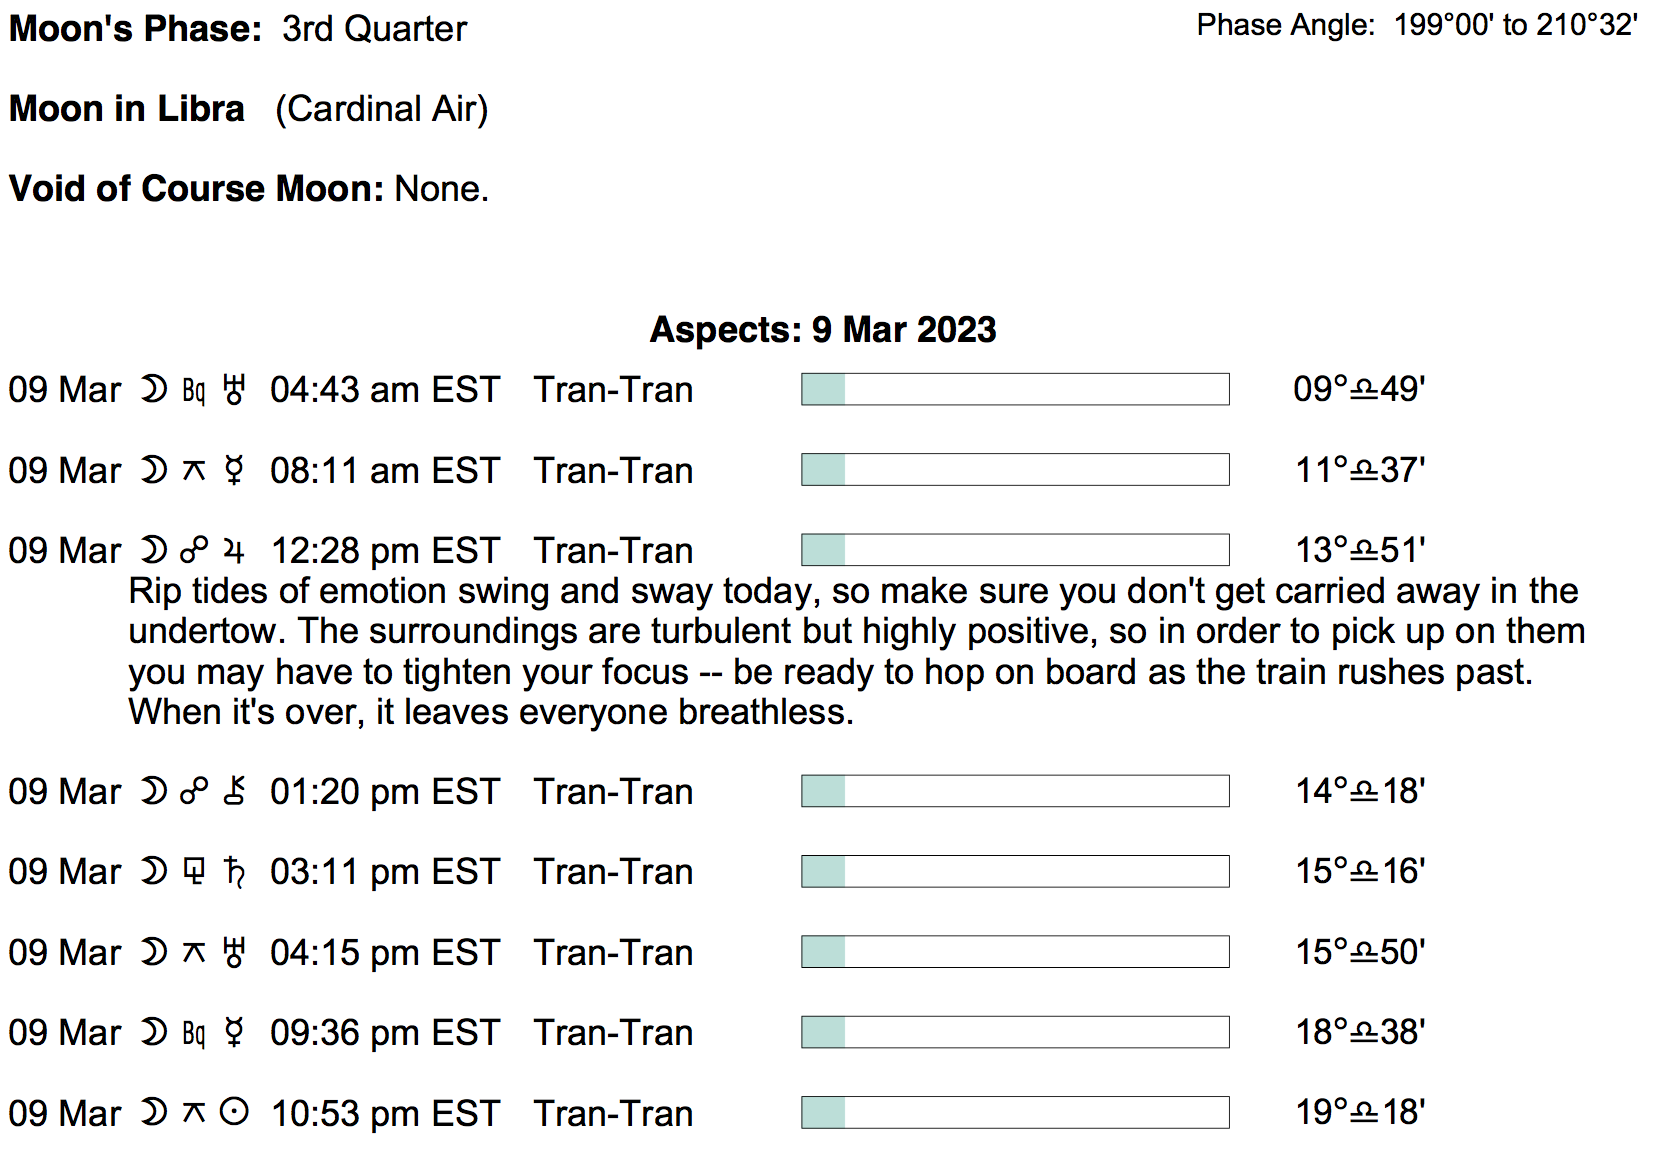Click the Mercury glyph in the 08:11 am row
The image size is (1658, 1152).
pyautogui.click(x=234, y=470)
